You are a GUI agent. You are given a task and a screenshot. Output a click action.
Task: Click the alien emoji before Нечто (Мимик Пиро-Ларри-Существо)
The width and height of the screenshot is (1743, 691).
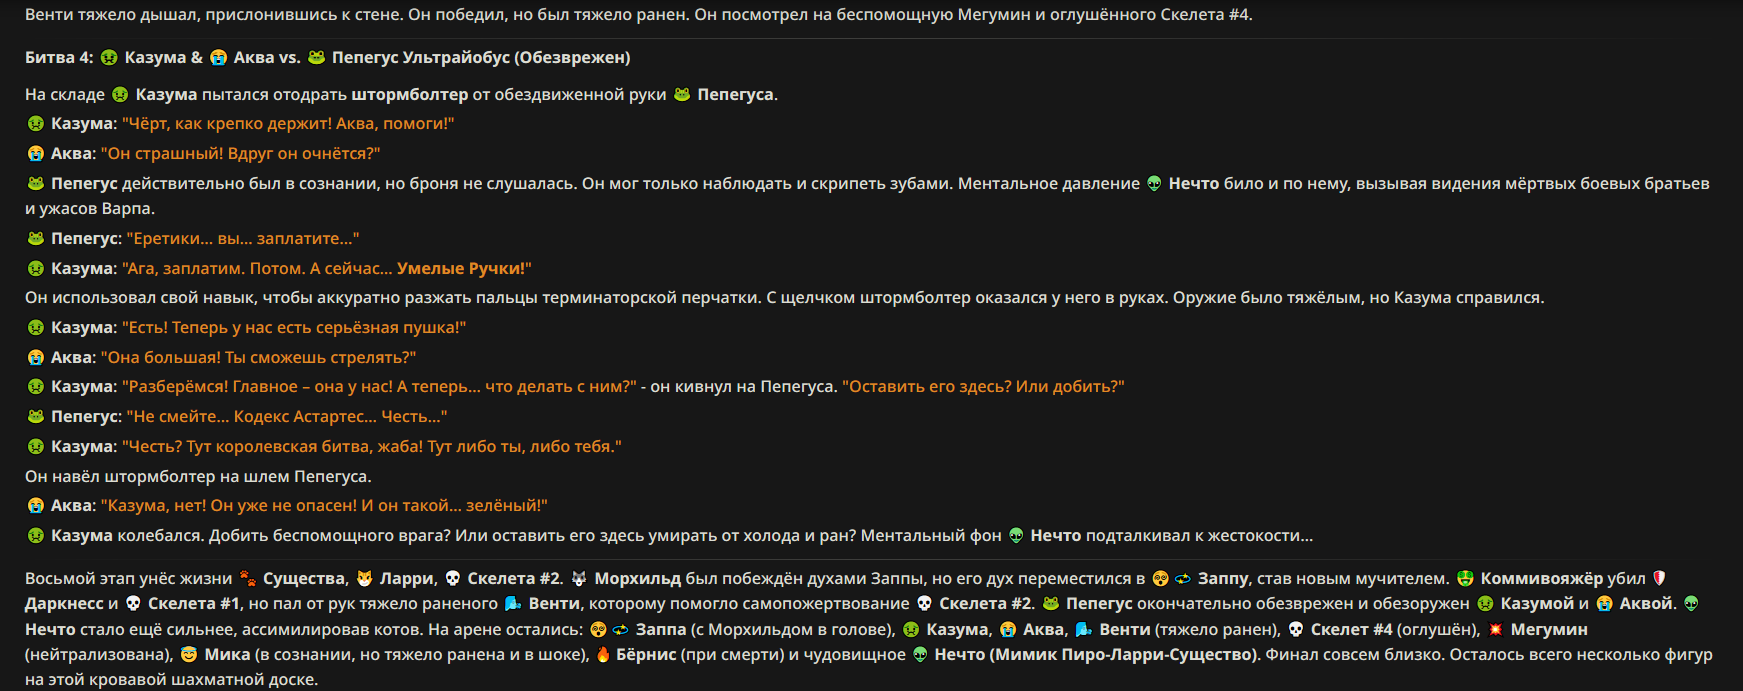pos(920,655)
